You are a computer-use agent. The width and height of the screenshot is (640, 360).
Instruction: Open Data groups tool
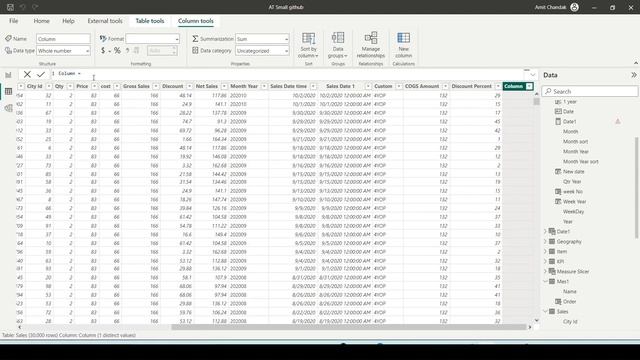tap(338, 45)
